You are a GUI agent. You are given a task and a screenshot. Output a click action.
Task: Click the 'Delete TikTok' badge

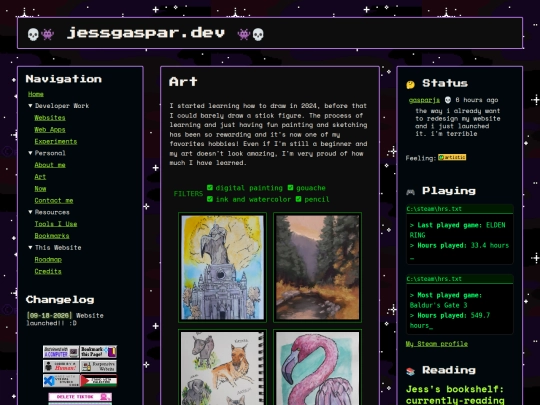80,397
